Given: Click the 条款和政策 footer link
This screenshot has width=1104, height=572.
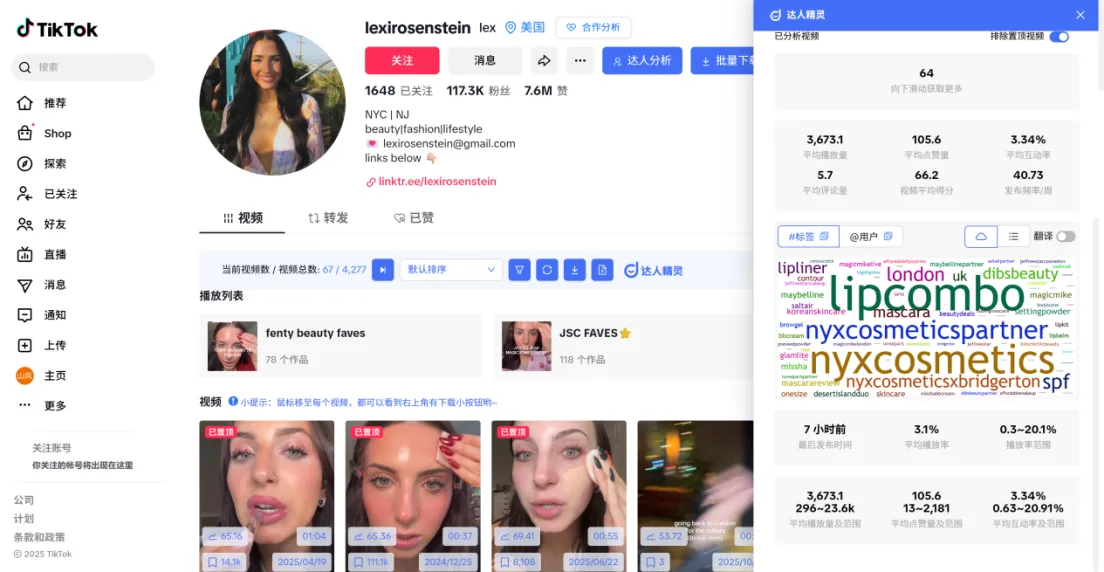Looking at the screenshot, I should (x=39, y=537).
